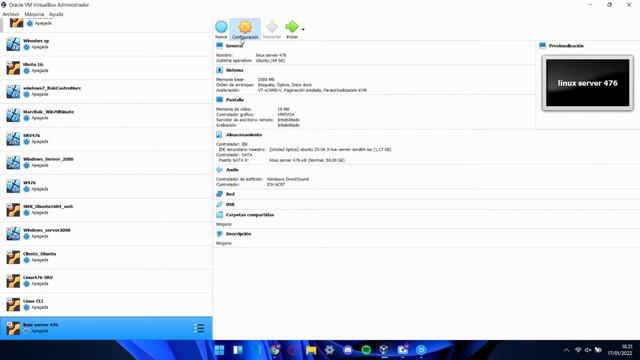Open the Audio section header
Viewport: 640px width, 360px height.
pos(232,170)
